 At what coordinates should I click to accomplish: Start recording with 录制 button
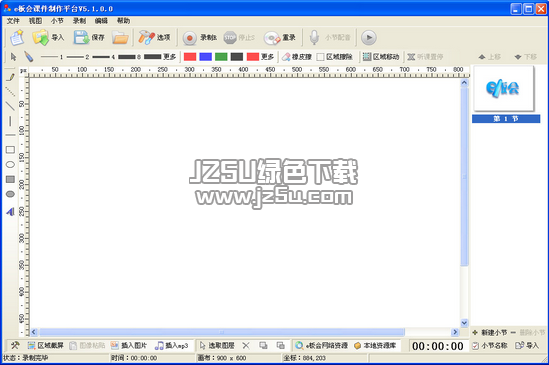tap(200, 37)
